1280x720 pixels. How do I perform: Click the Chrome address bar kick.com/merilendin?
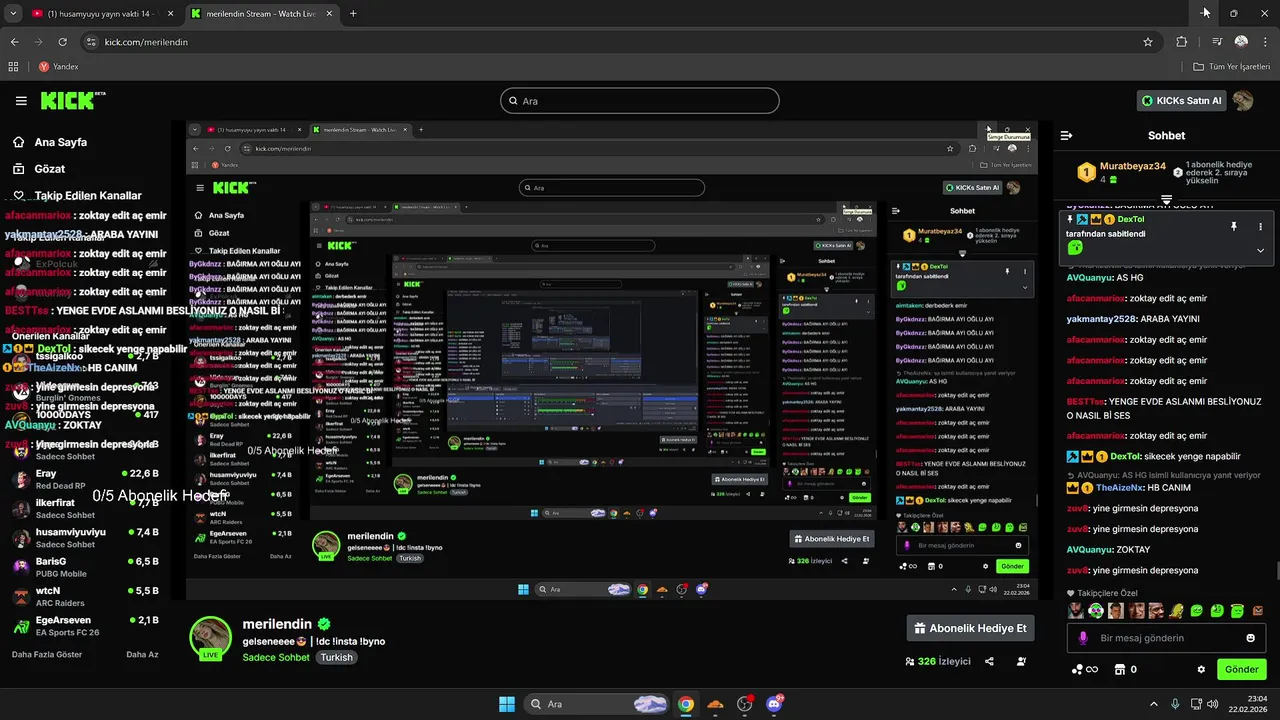tap(620, 42)
